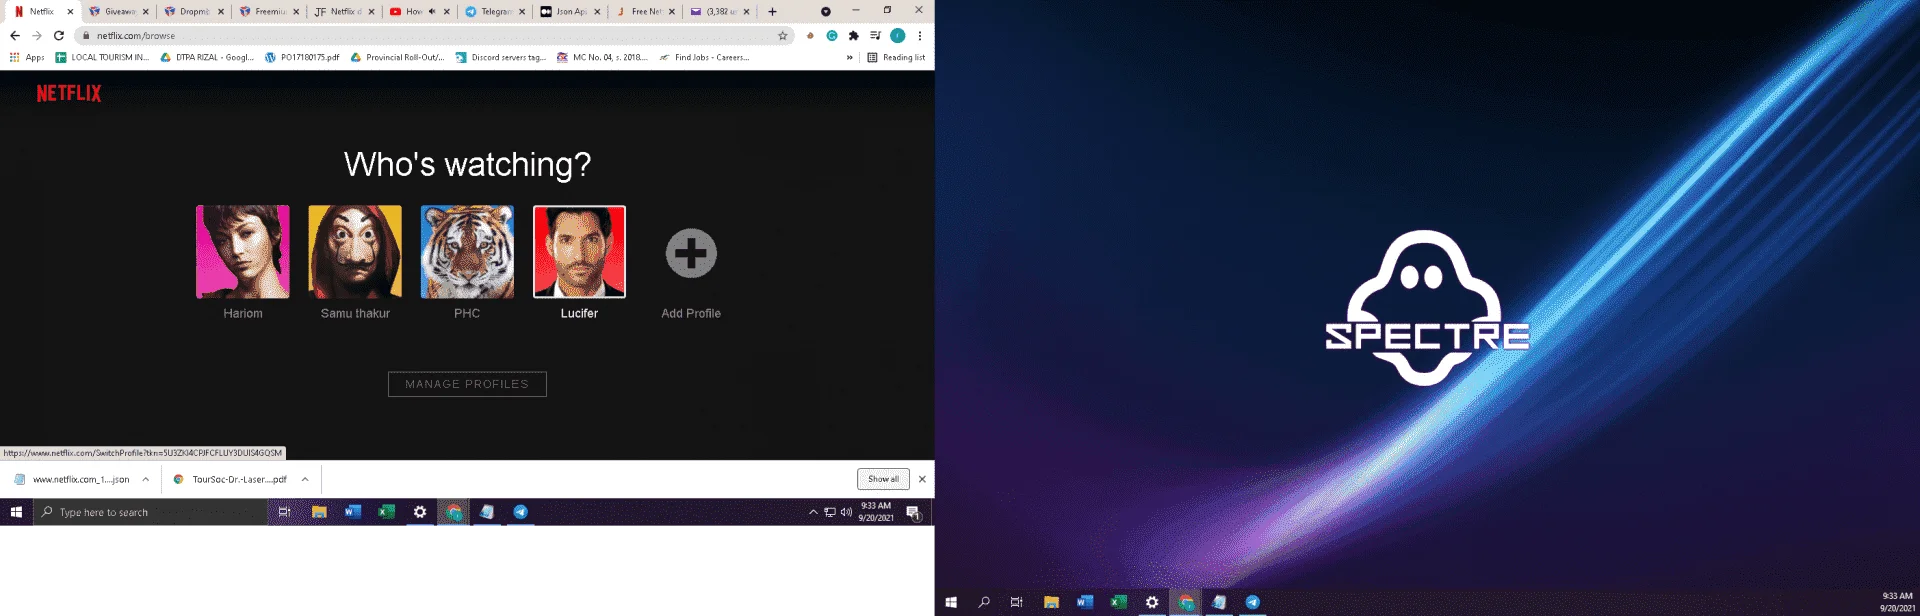Image resolution: width=1920 pixels, height=616 pixels.
Task: Open downloaded www.netflix.com_1...json file
Action: click(72, 479)
